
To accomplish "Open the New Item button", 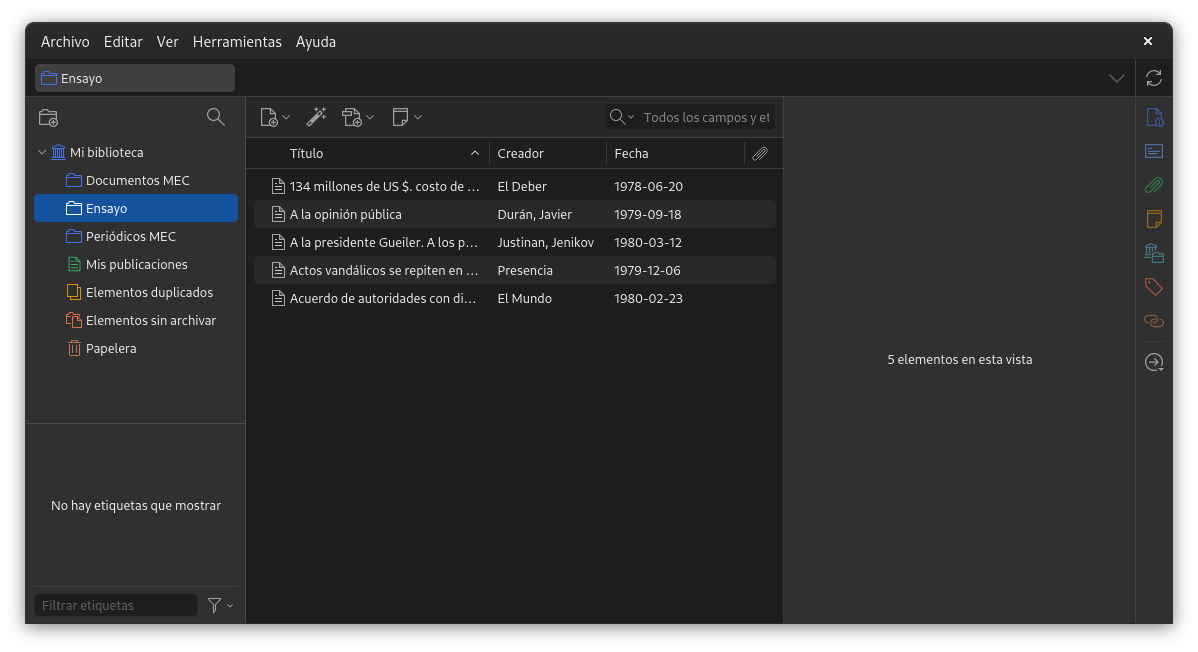I will point(274,117).
